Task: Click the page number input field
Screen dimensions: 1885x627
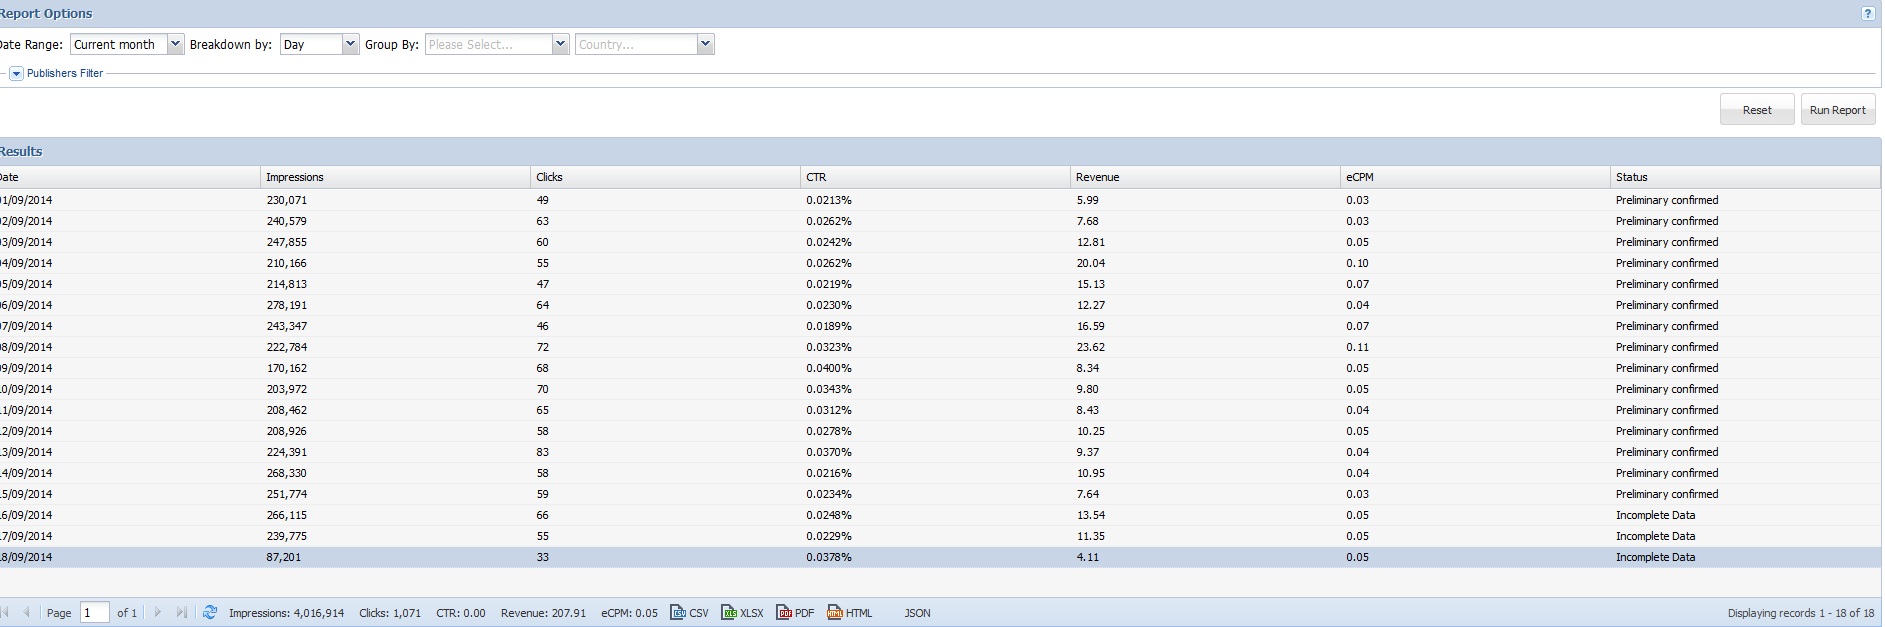Action: click(x=94, y=613)
